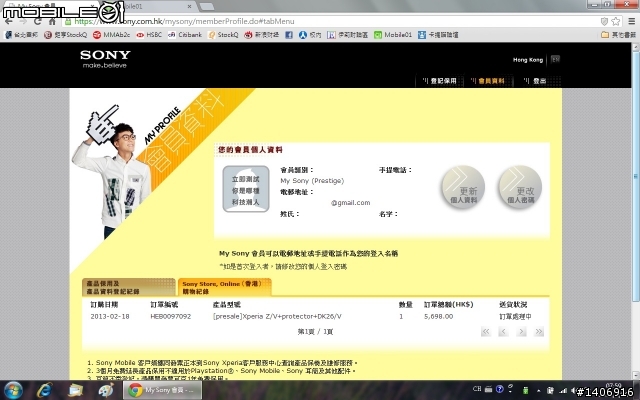Open the 新浪財經 Weibo-icon bookmark

coord(262,35)
